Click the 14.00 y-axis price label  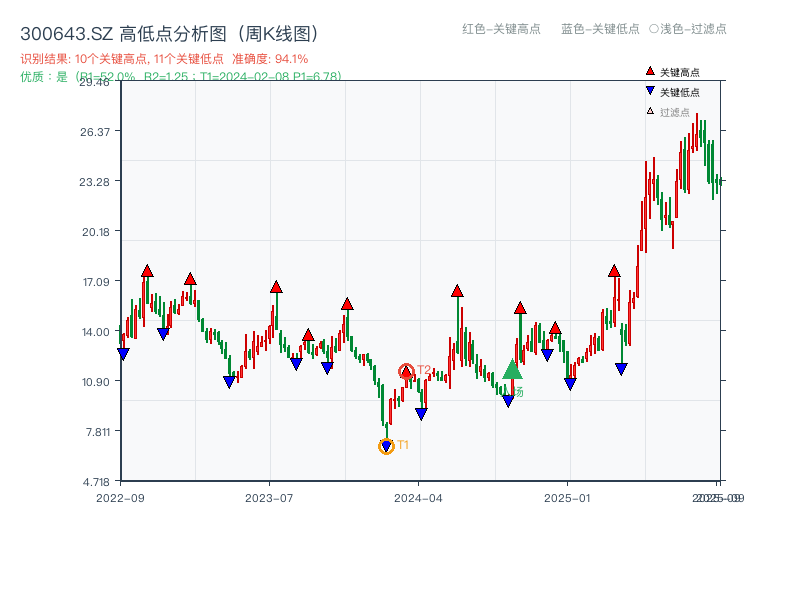(96, 332)
